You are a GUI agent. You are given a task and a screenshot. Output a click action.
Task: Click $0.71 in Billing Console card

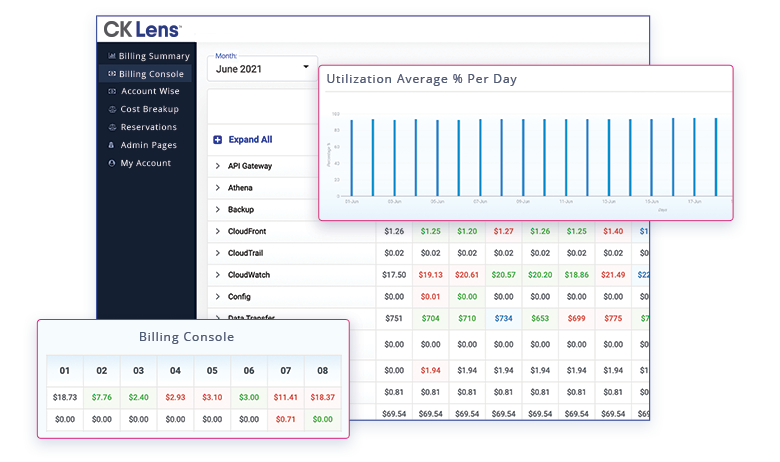point(286,419)
